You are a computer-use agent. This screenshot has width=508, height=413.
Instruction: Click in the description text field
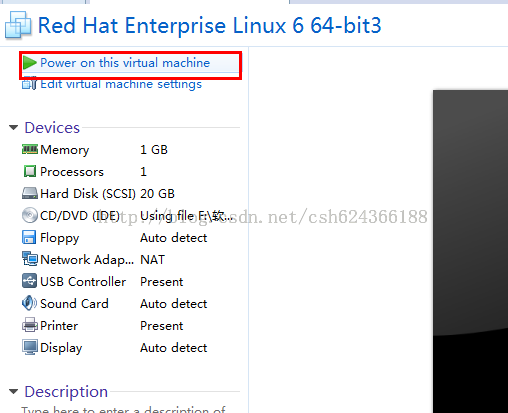click(x=123, y=409)
